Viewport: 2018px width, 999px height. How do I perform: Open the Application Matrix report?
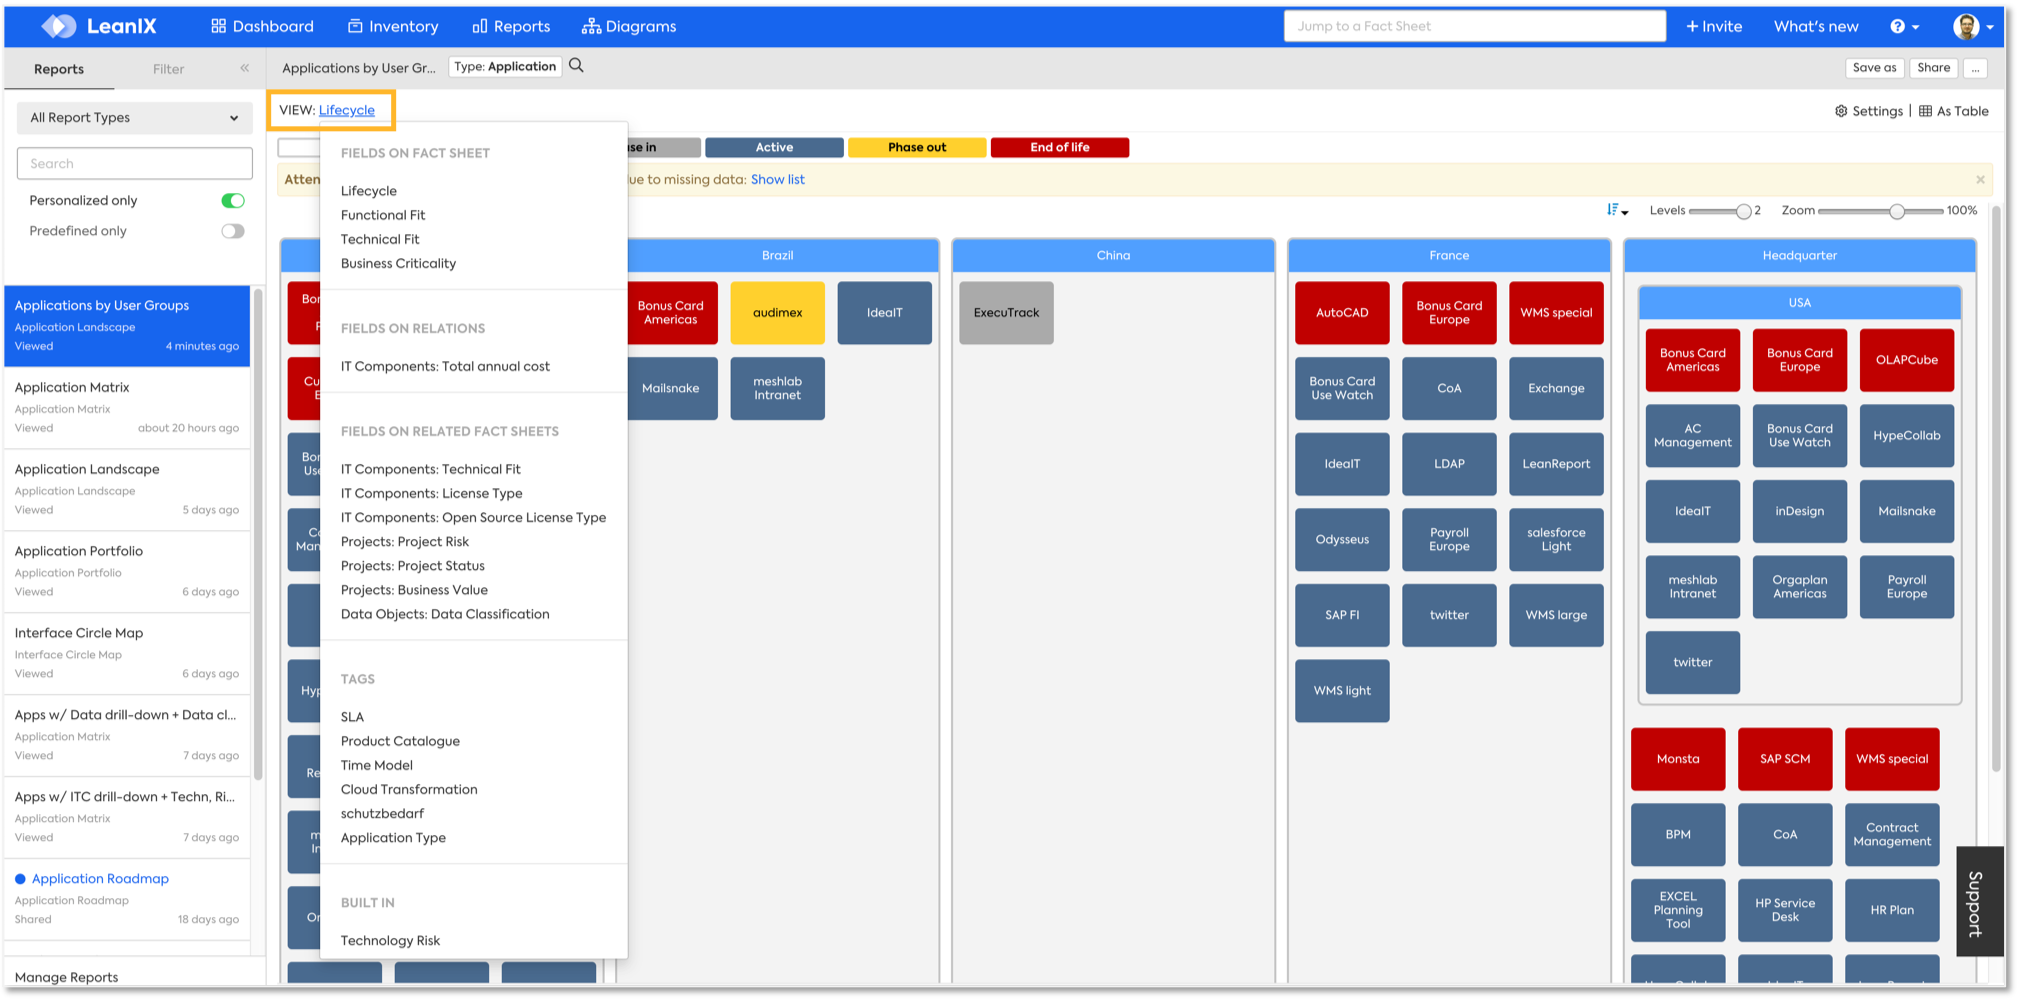[x=127, y=407]
